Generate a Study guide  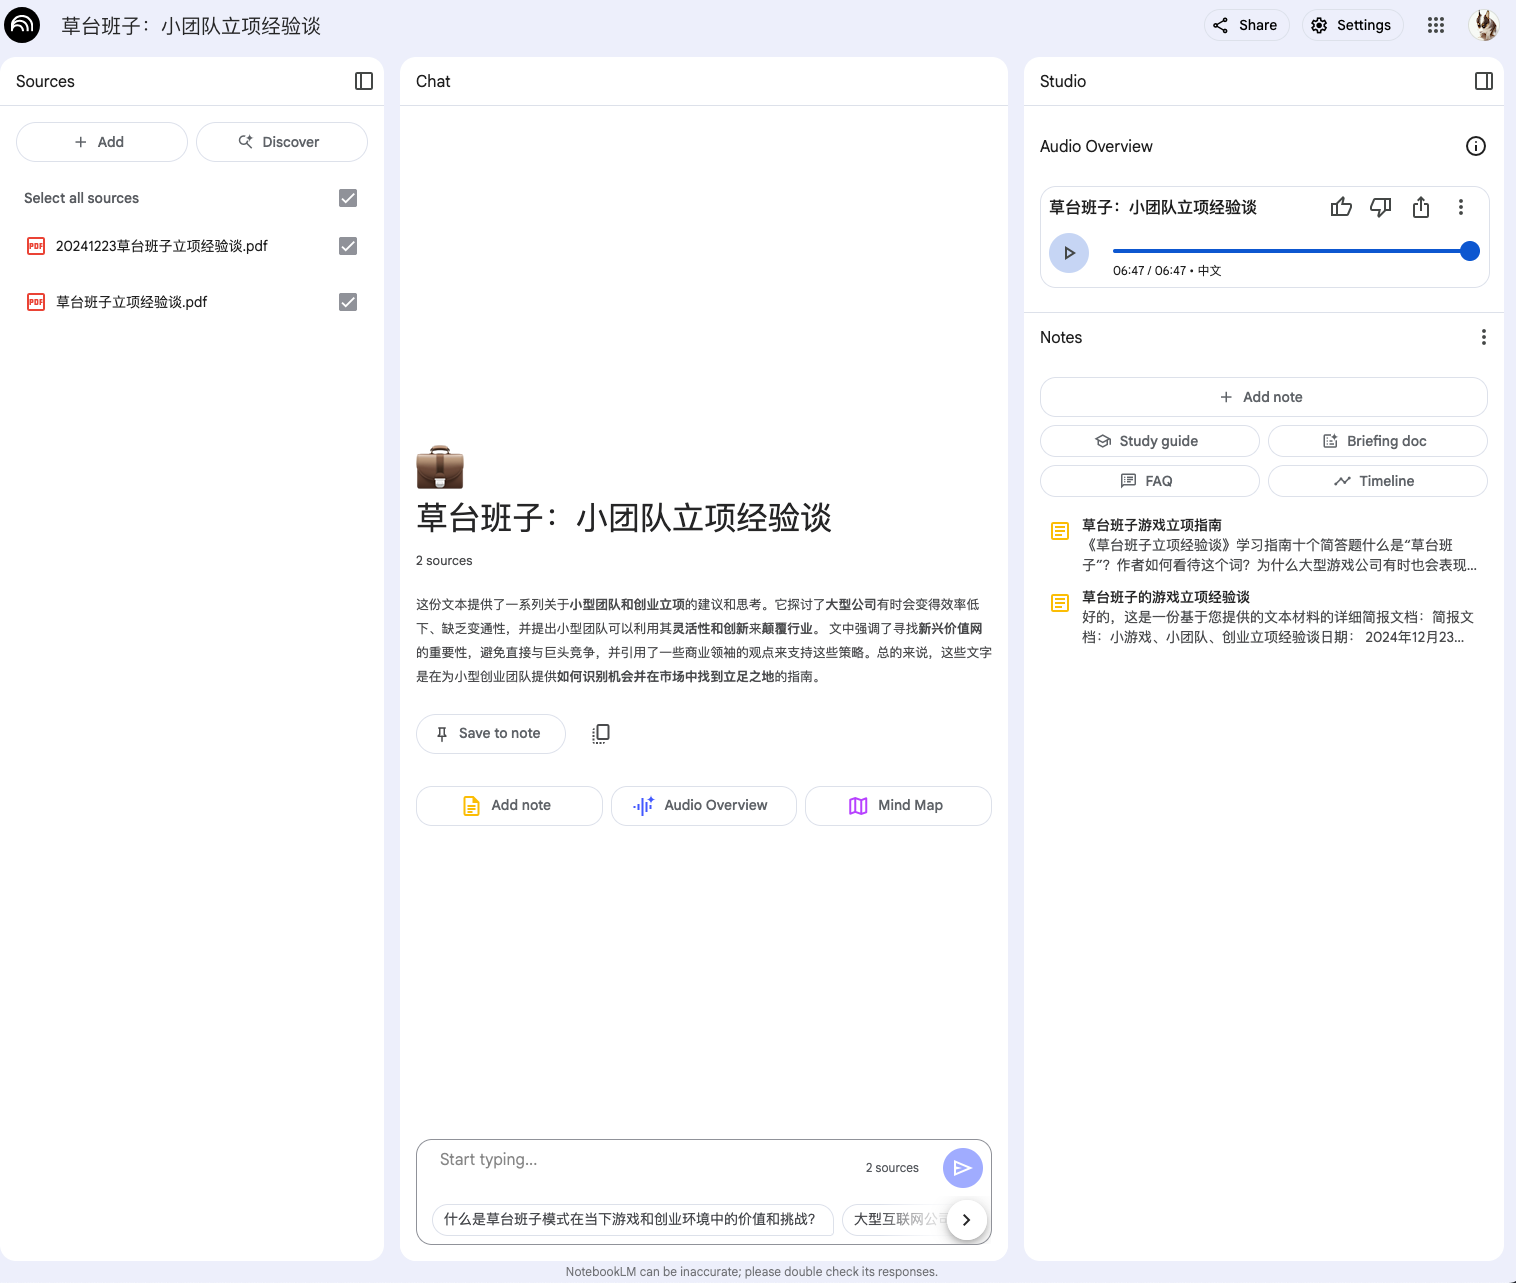(x=1149, y=441)
